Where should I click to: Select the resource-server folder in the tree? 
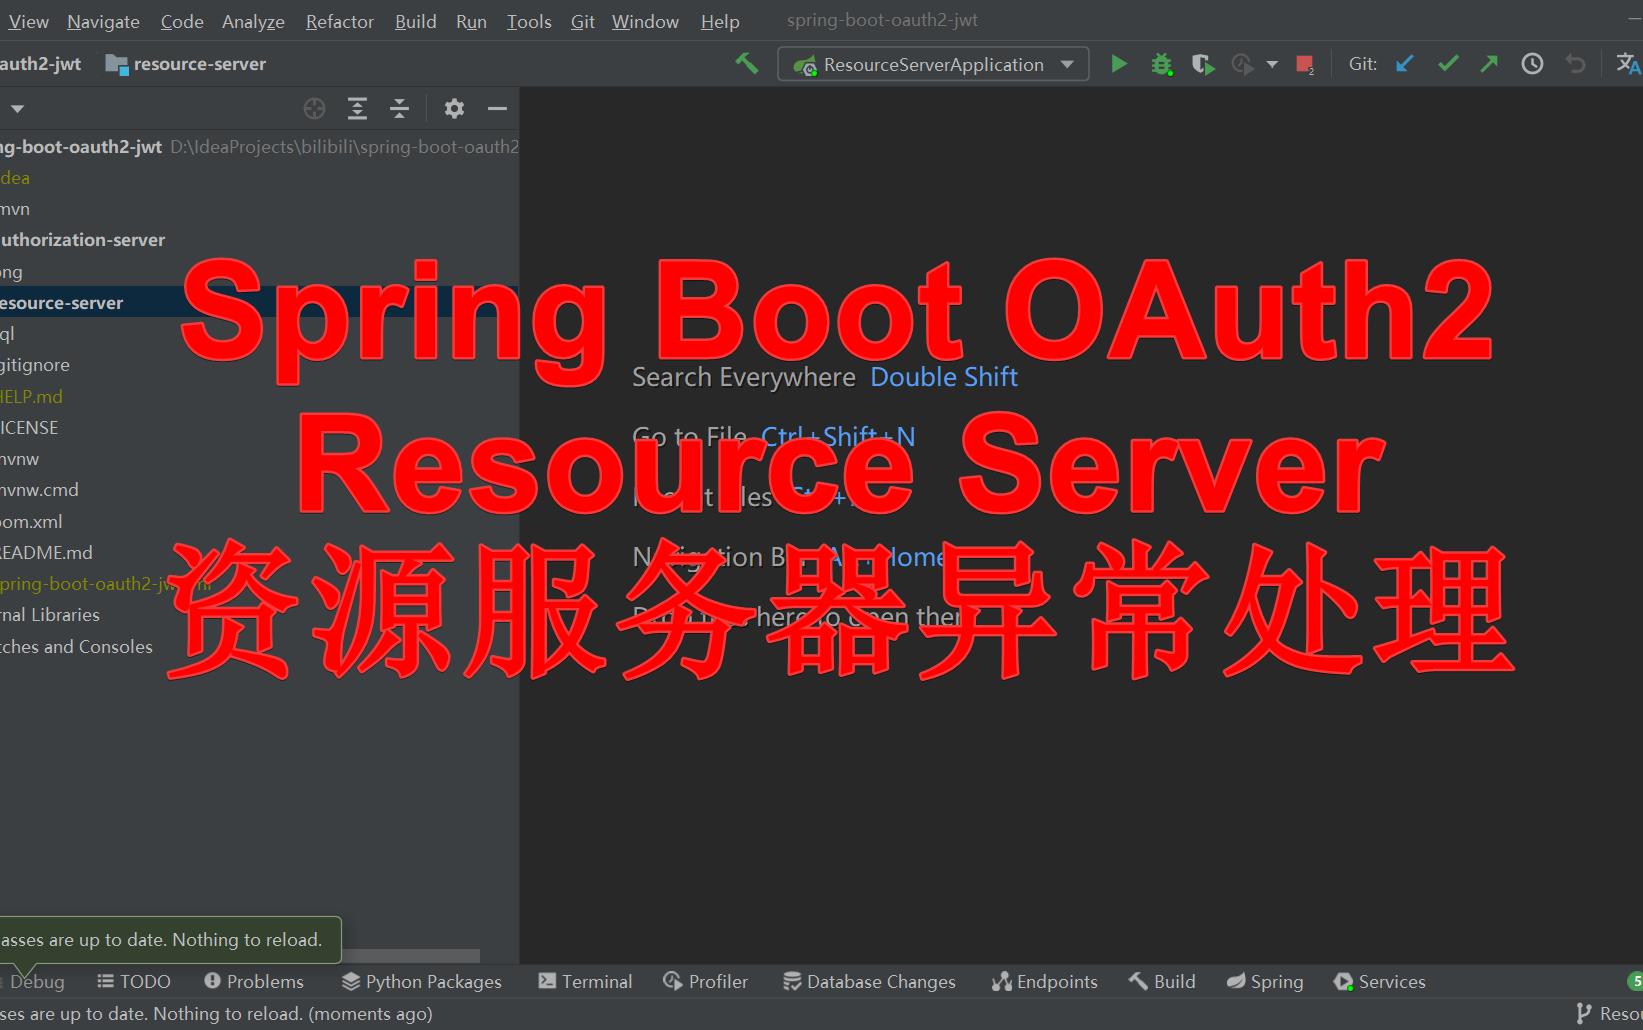point(63,302)
